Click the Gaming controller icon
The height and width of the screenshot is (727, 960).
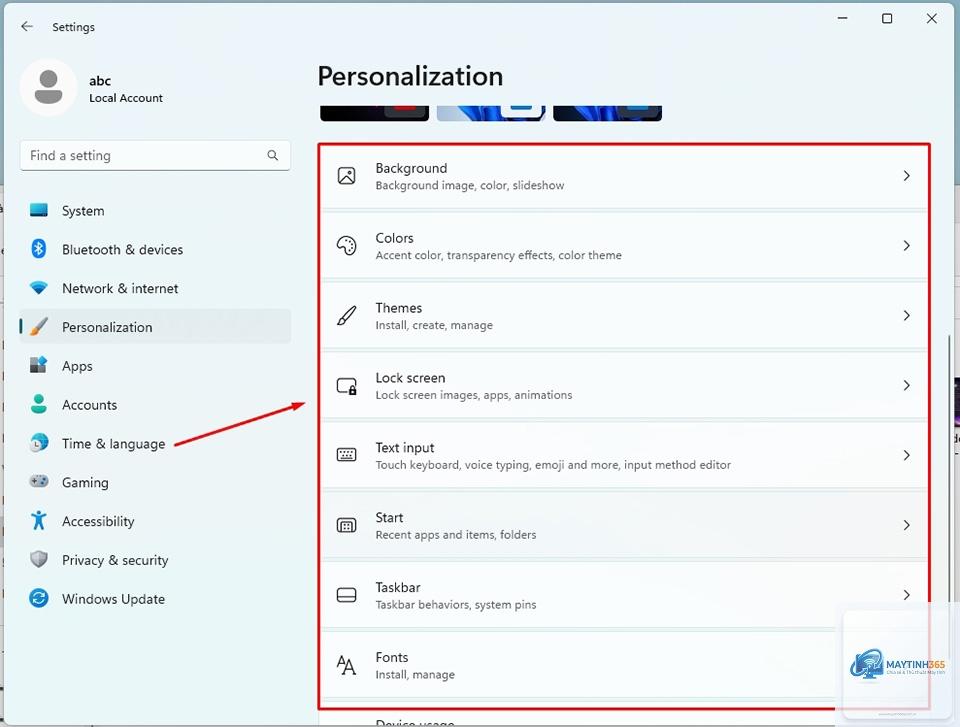coord(39,481)
